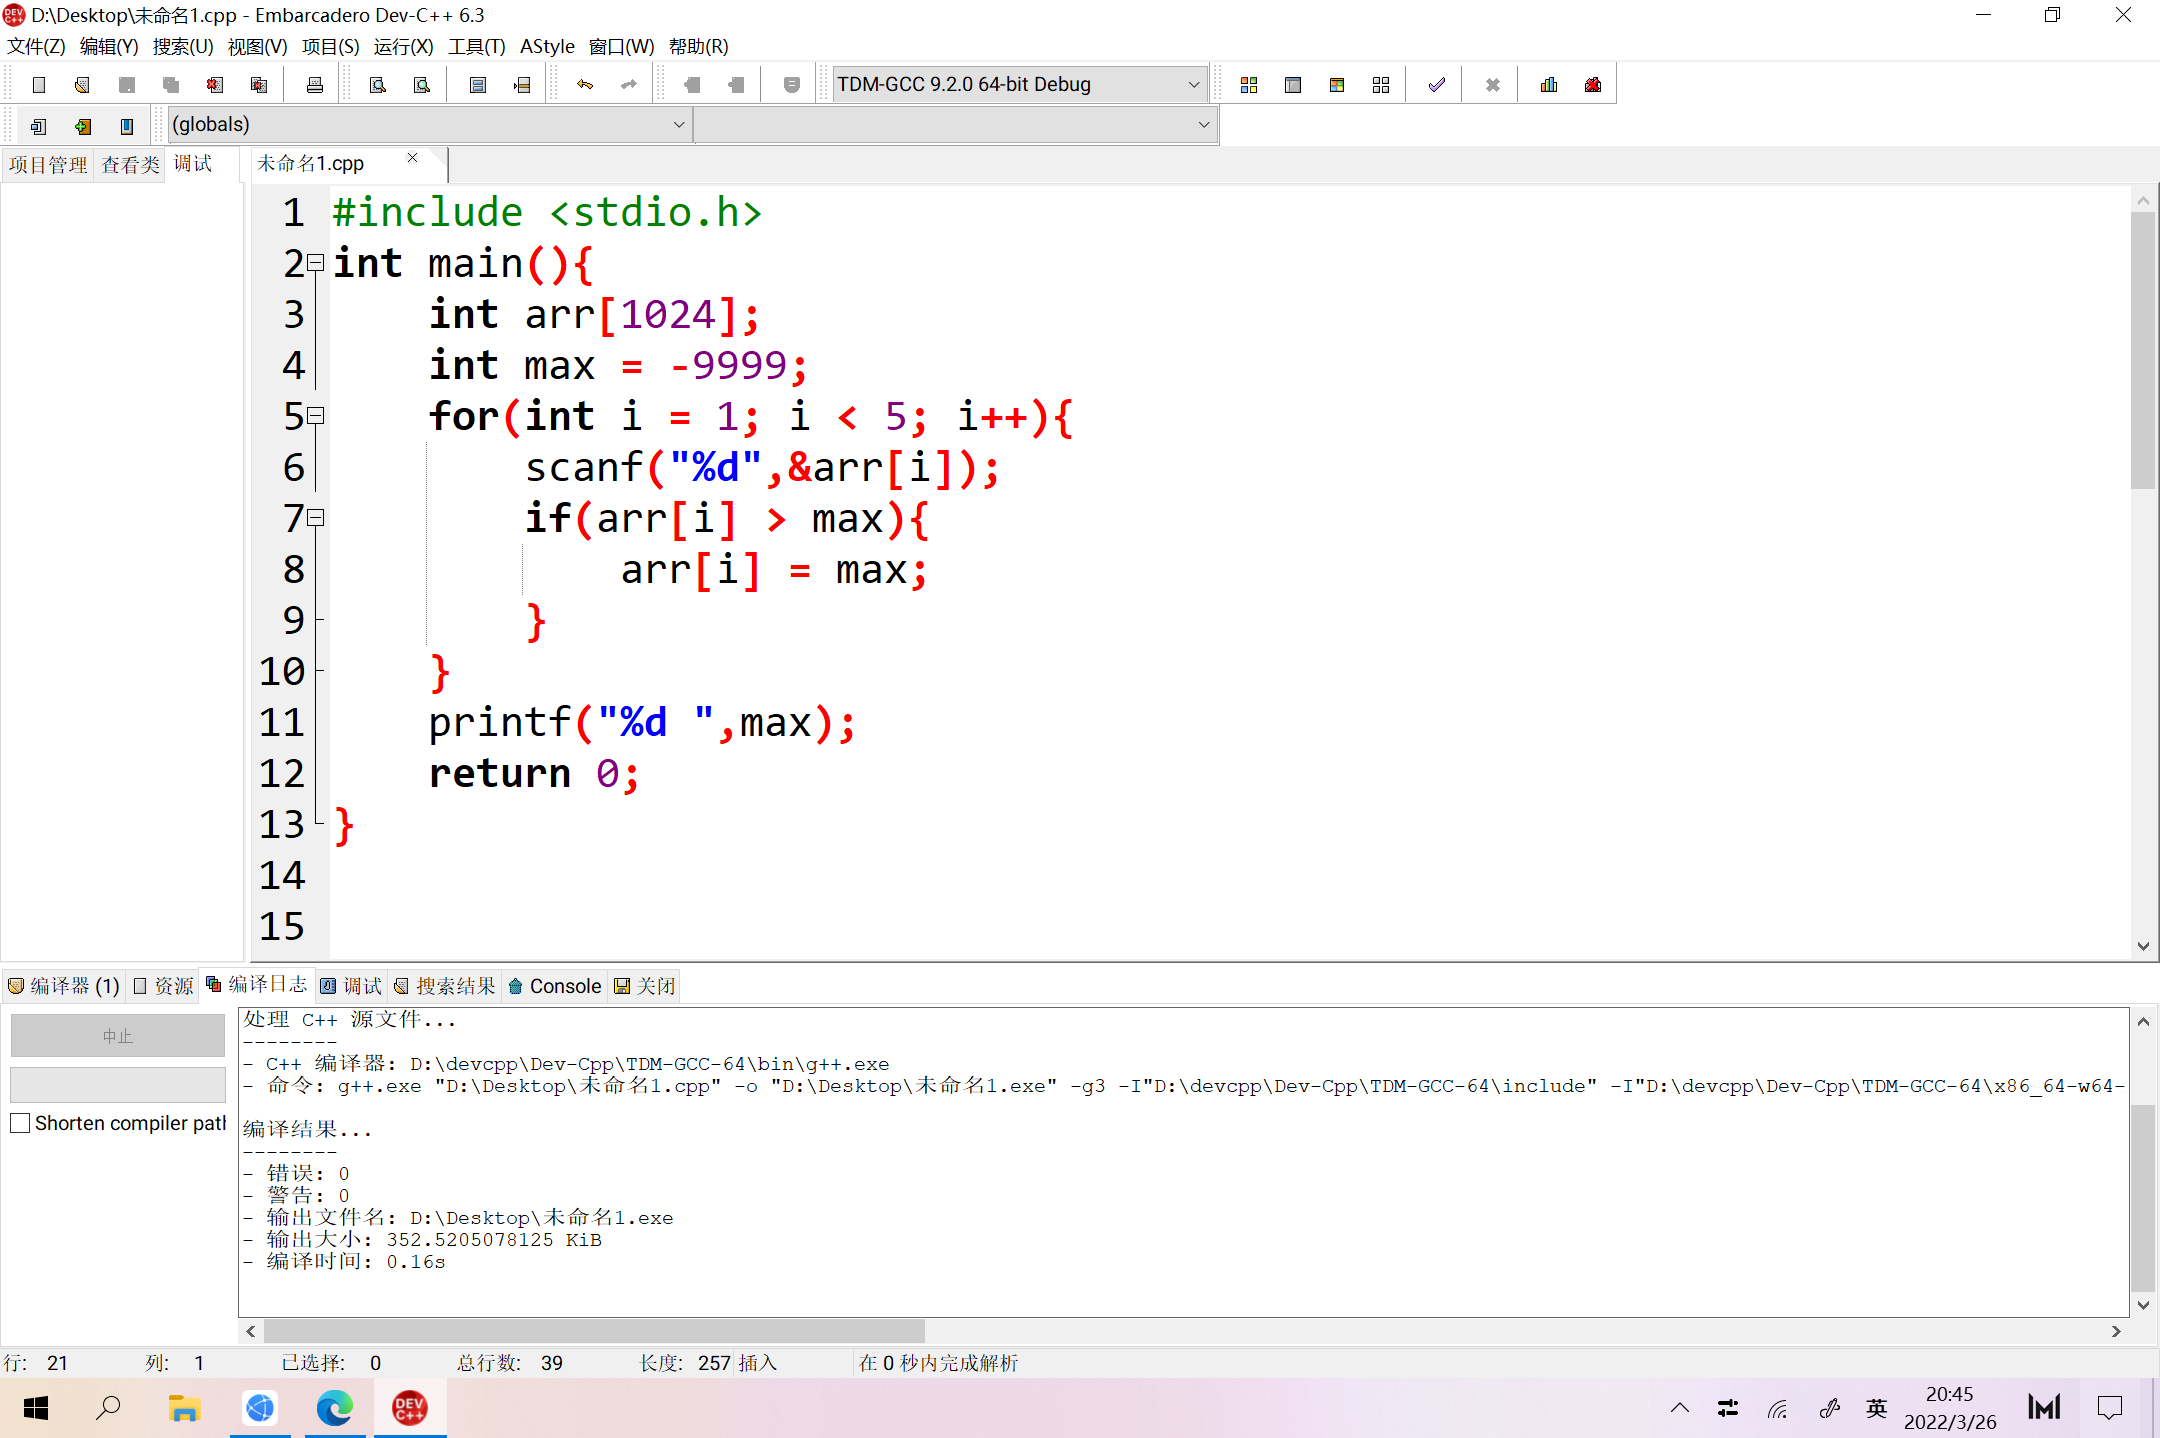Open the AStyle menu
This screenshot has height=1438, width=2160.
coord(547,46)
